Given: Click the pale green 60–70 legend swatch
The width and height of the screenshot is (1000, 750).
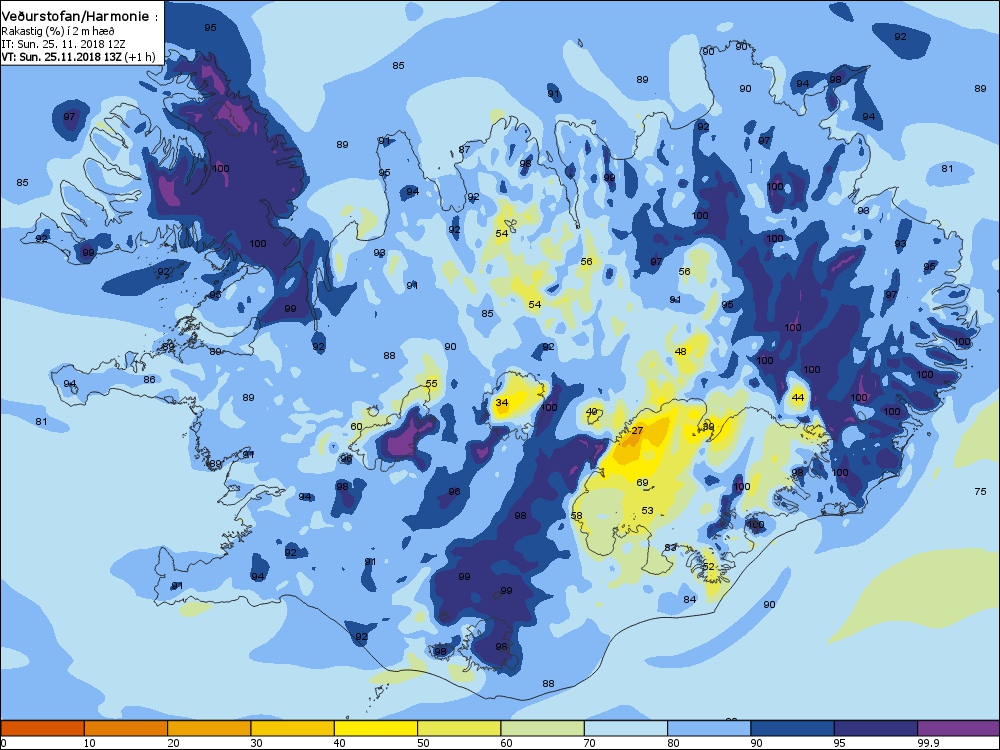Looking at the screenshot, I should click(x=543, y=728).
